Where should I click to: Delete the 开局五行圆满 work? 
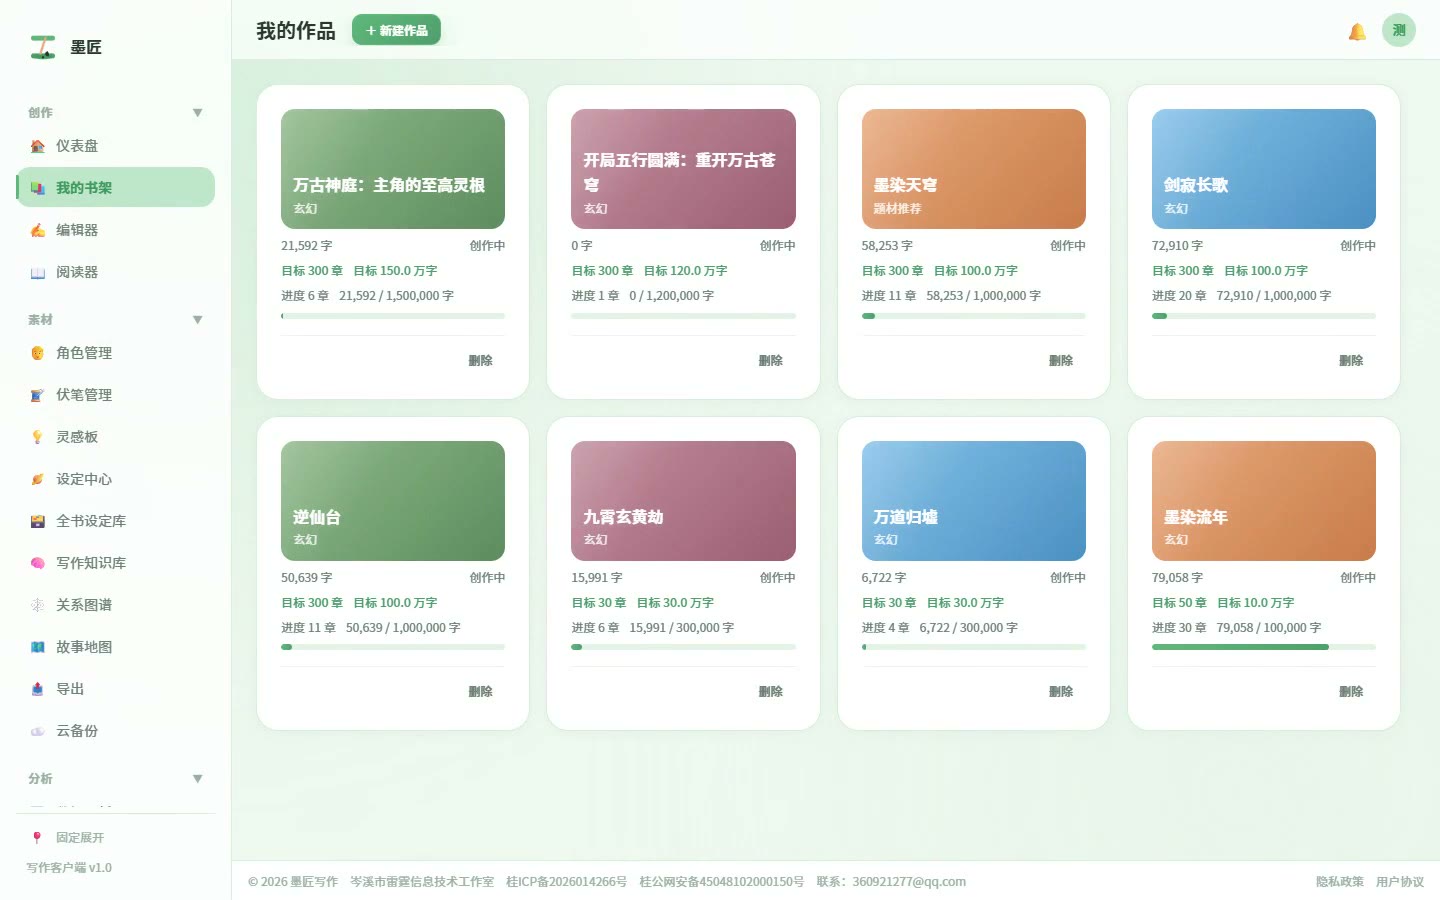[770, 360]
